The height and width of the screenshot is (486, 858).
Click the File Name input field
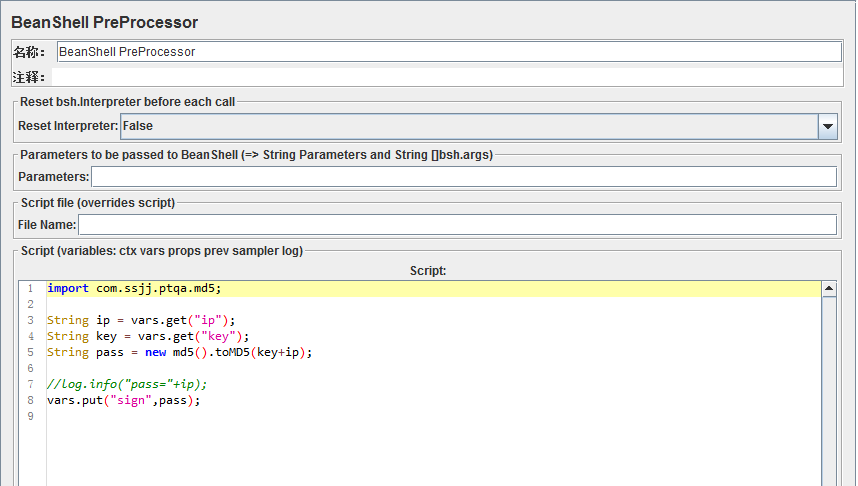click(x=457, y=225)
